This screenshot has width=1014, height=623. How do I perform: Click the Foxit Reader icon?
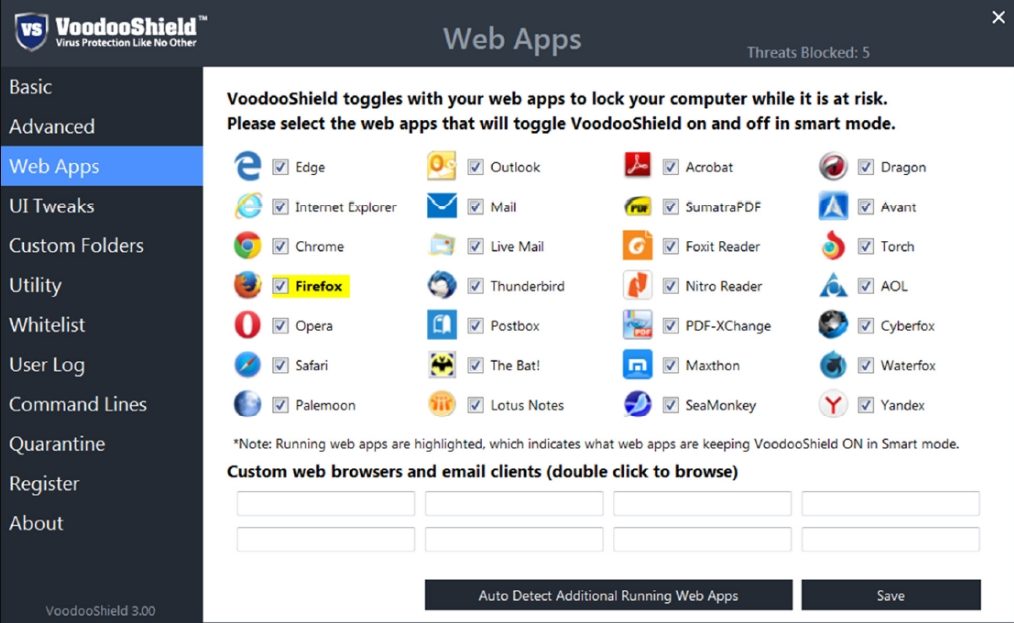point(638,246)
